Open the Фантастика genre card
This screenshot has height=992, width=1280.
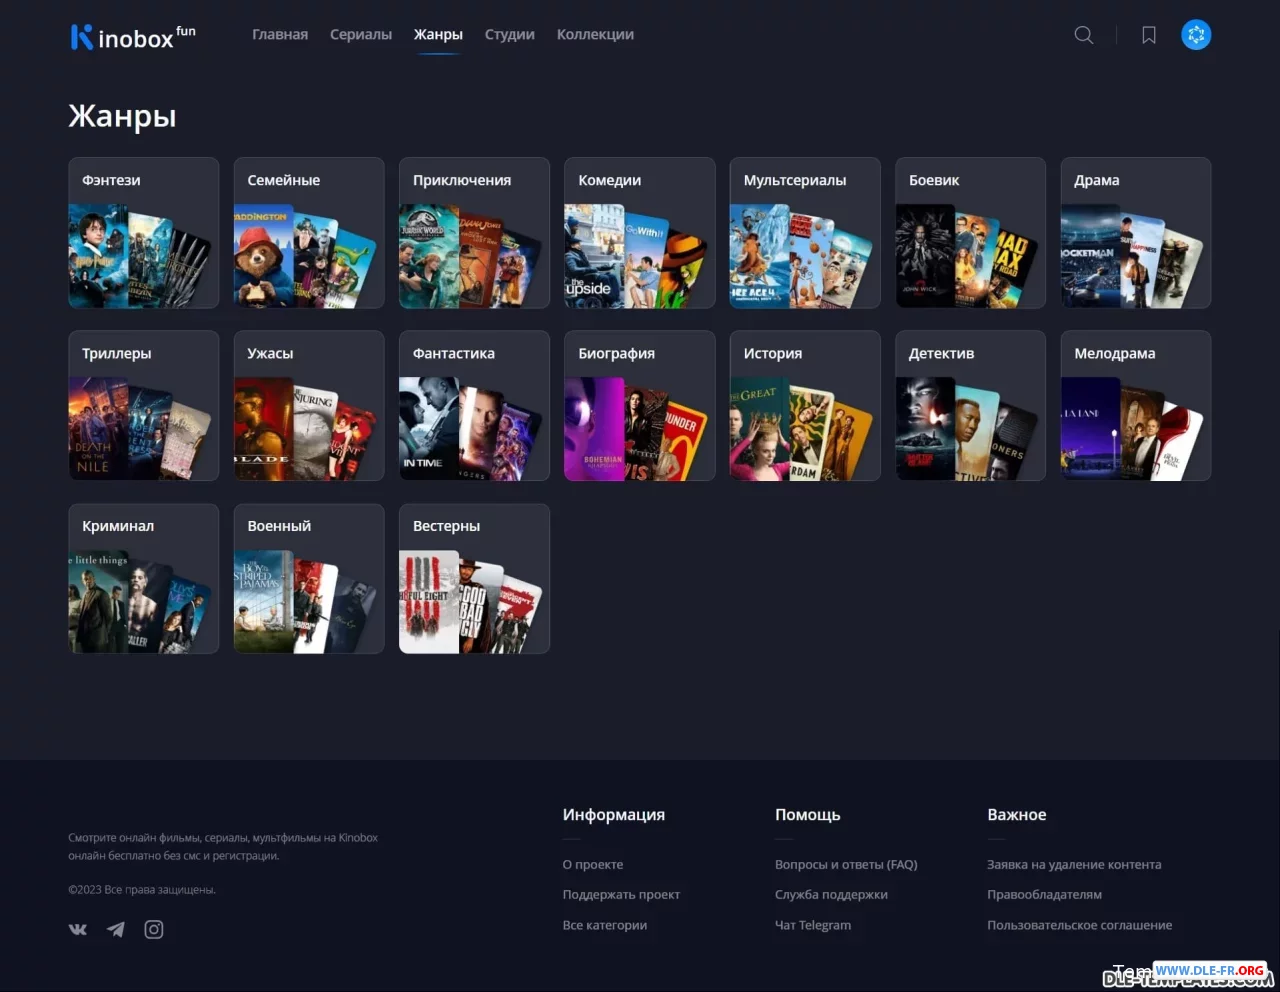click(x=474, y=406)
